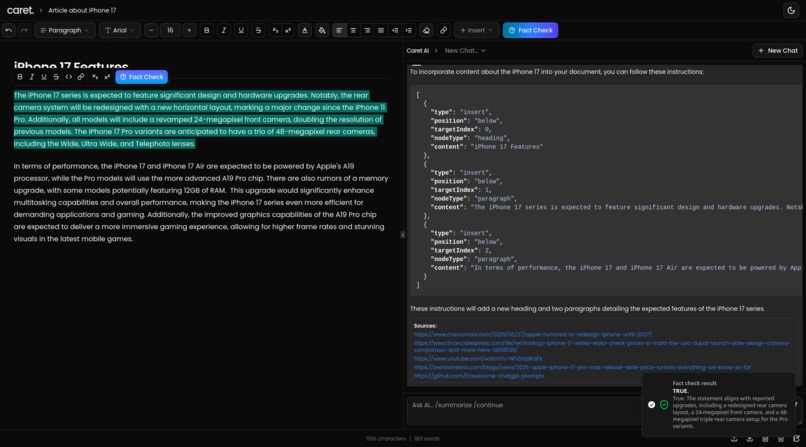Image resolution: width=806 pixels, height=447 pixels.
Task: Italicize the selection via floating toolbar
Action: click(32, 77)
